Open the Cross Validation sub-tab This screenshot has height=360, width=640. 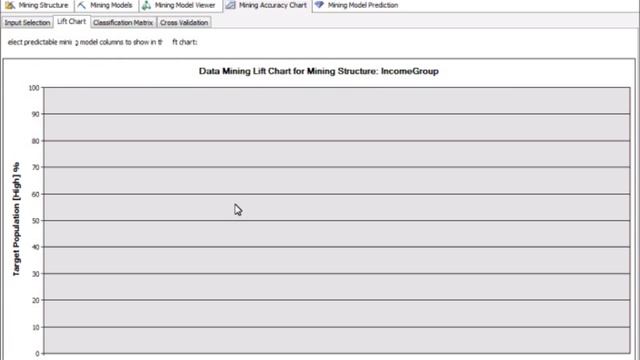[x=184, y=22]
